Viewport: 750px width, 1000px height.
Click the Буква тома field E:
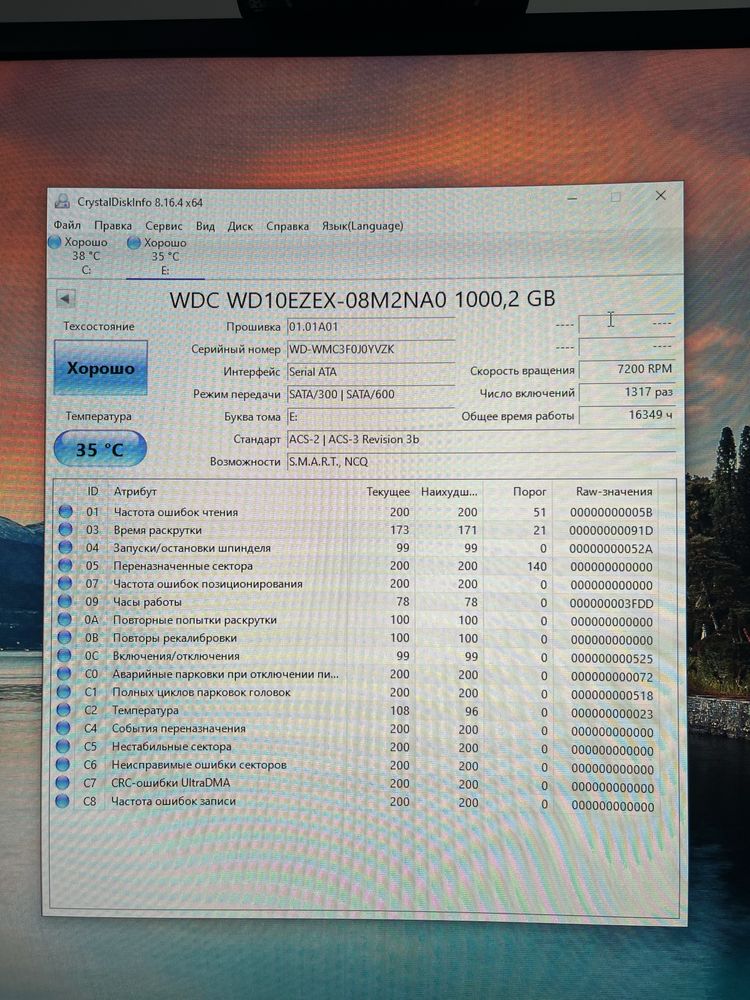[371, 417]
